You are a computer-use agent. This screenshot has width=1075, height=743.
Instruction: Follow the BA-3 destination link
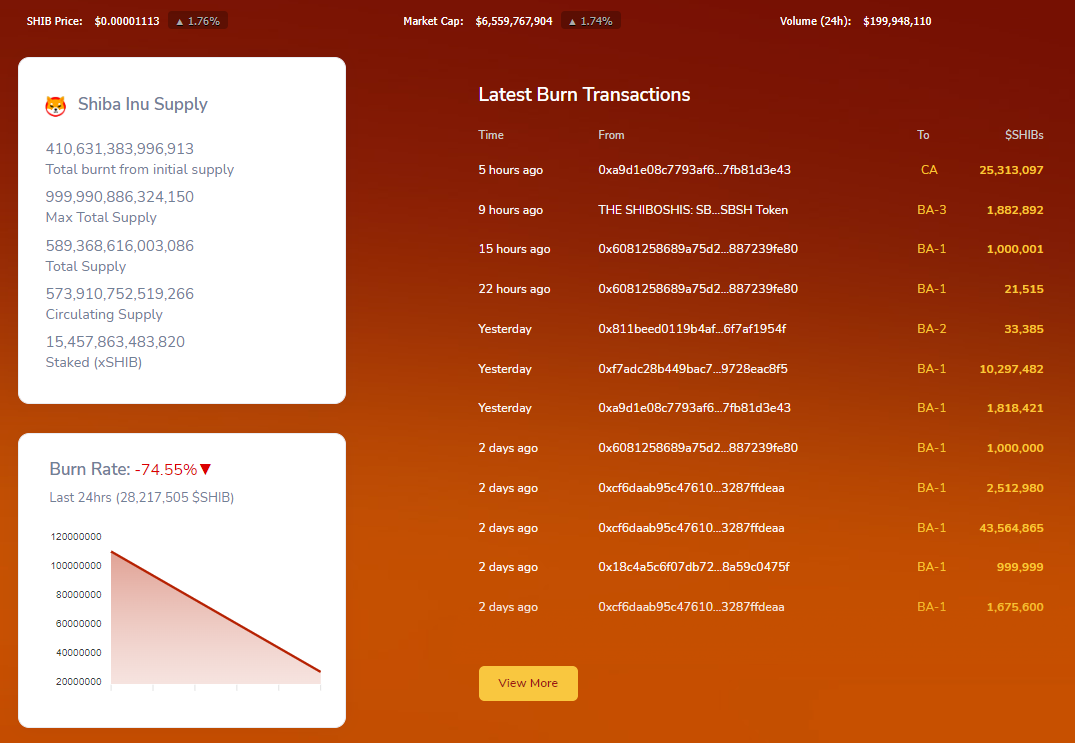(931, 210)
